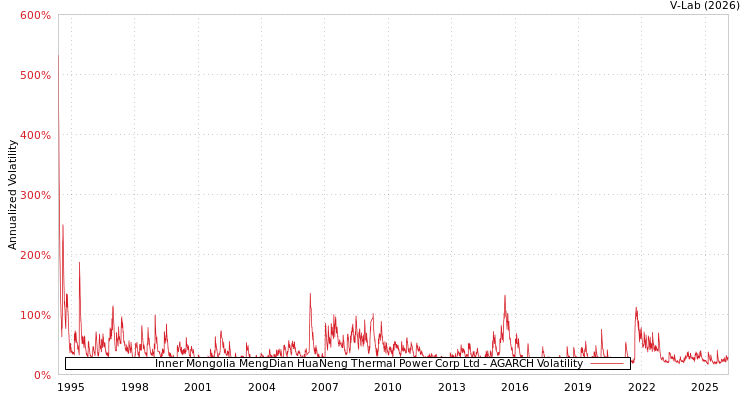
Task: Click the 100% y-axis label
Action: [x=35, y=315]
